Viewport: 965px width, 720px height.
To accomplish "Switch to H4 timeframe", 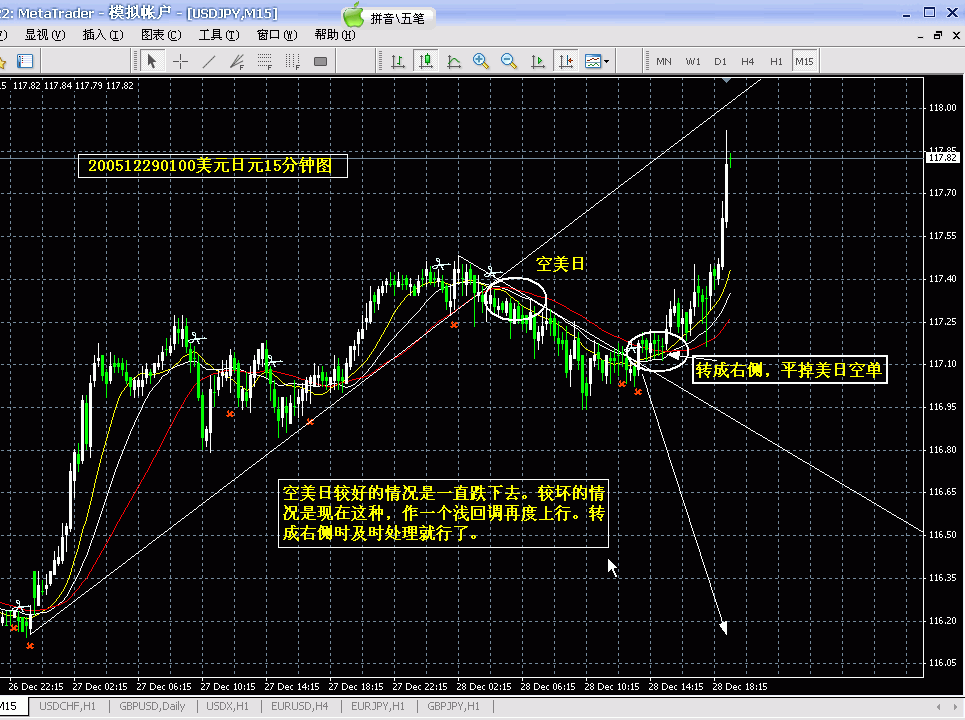I will click(x=748, y=61).
